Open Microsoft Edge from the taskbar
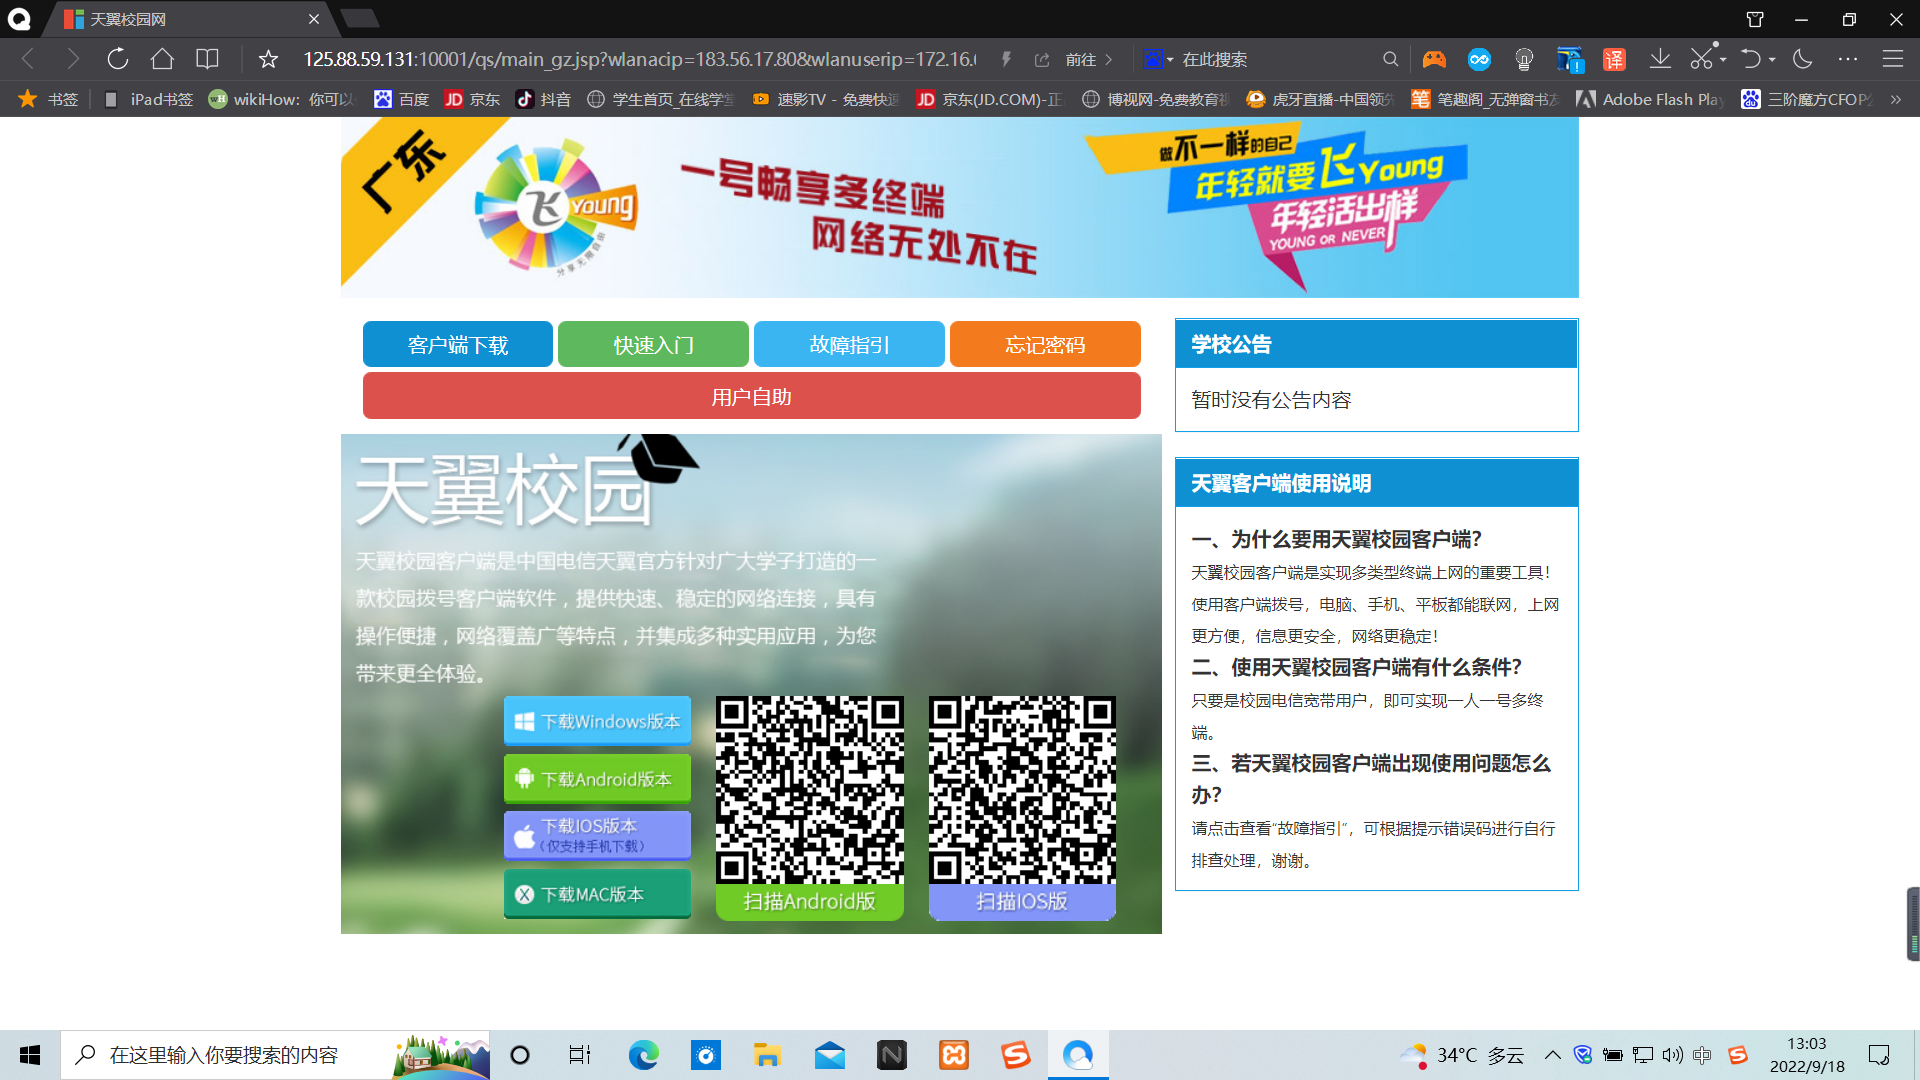Image resolution: width=1920 pixels, height=1080 pixels. (643, 1055)
